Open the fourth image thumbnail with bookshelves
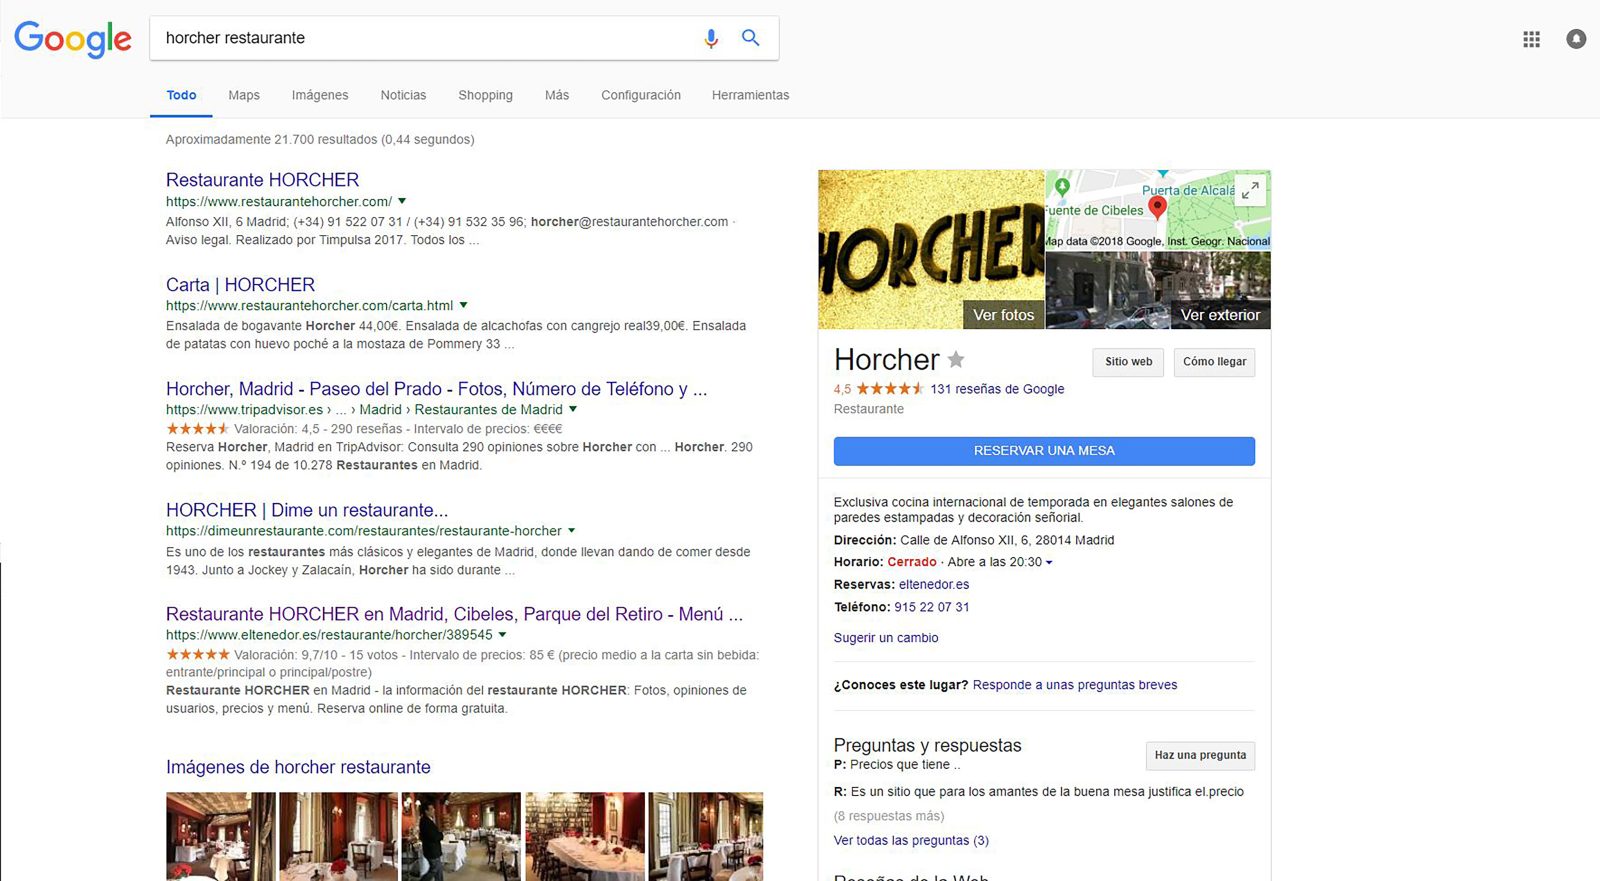The image size is (1600, 881). pos(585,836)
